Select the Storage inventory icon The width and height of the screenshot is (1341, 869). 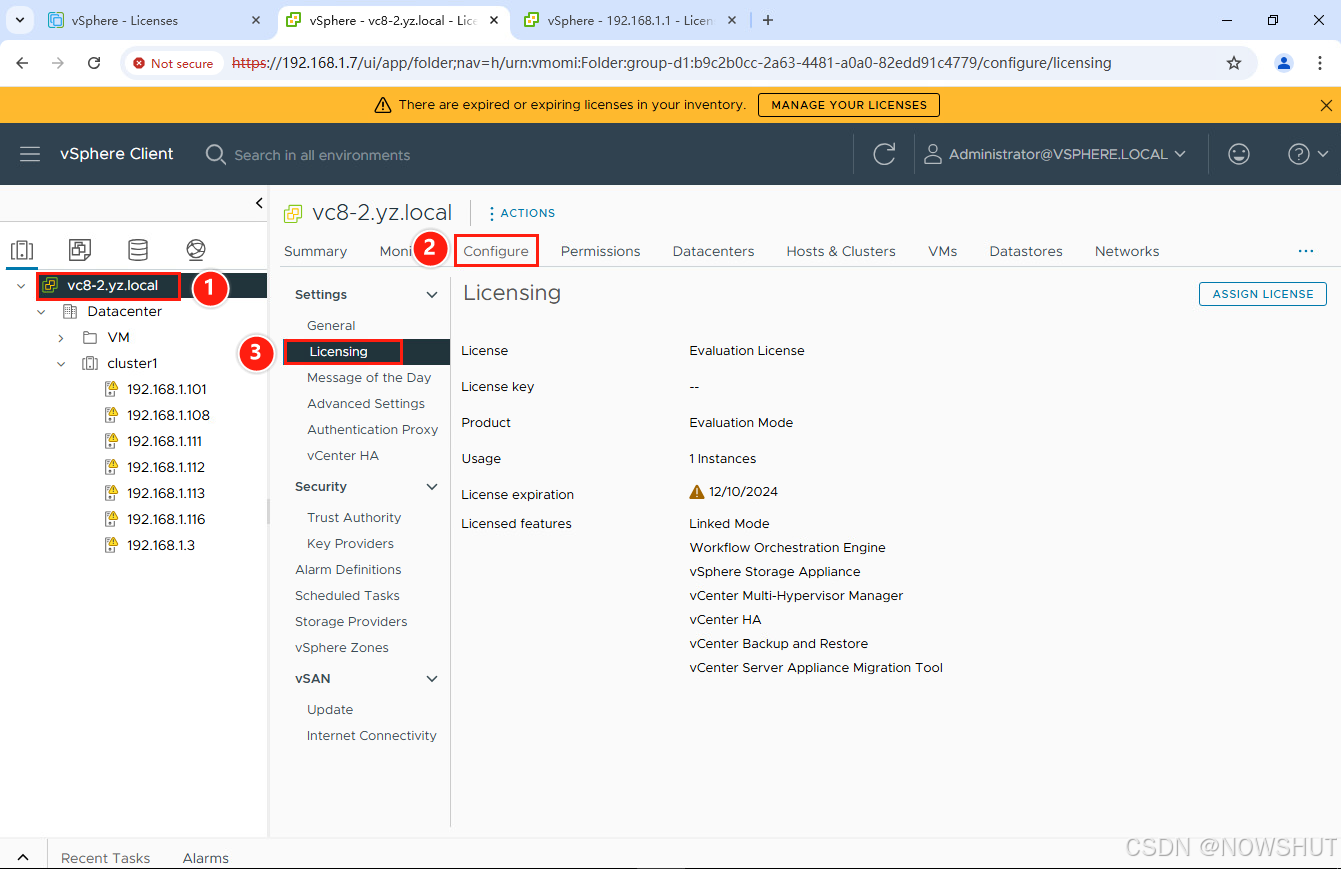138,250
